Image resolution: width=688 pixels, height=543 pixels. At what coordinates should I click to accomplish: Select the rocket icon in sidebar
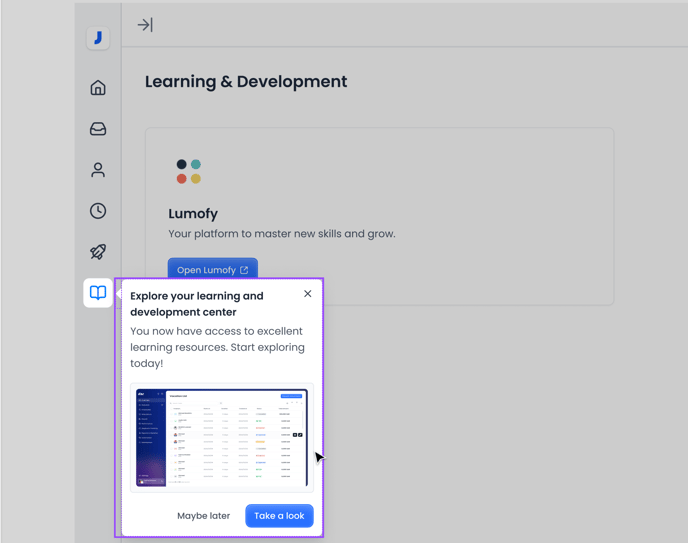pyautogui.click(x=98, y=252)
